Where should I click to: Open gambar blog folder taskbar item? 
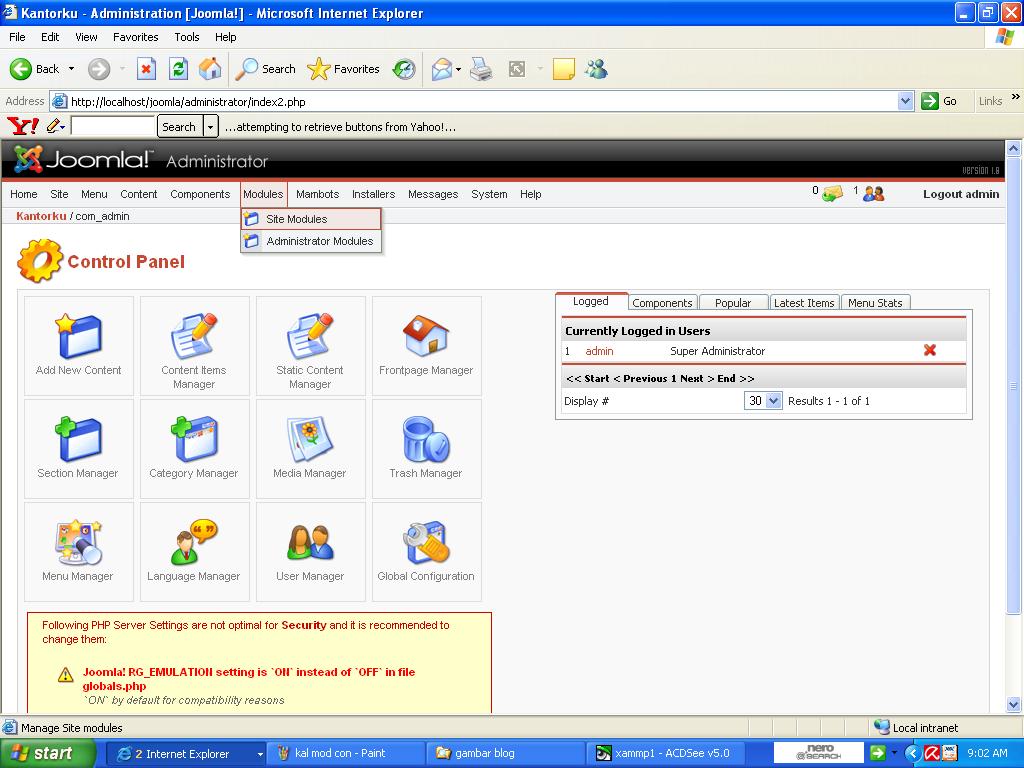click(505, 754)
